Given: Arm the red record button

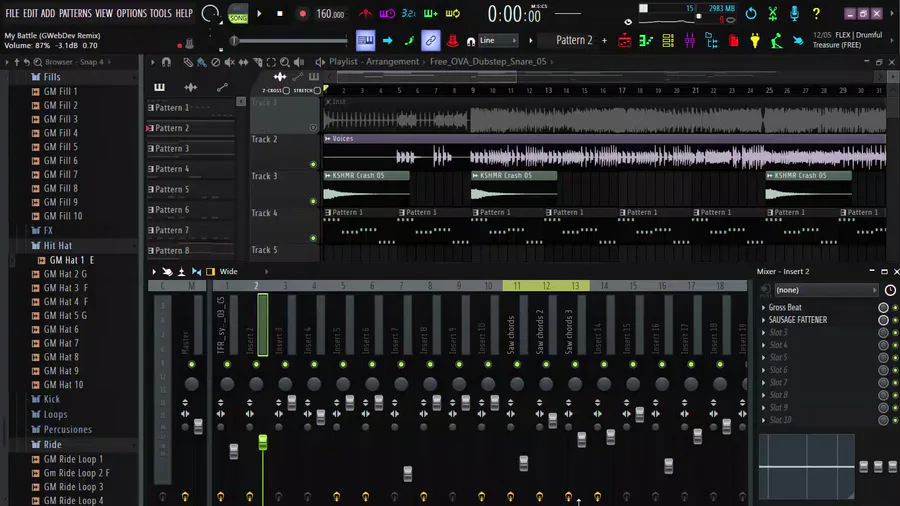Looking at the screenshot, I should 302,14.
